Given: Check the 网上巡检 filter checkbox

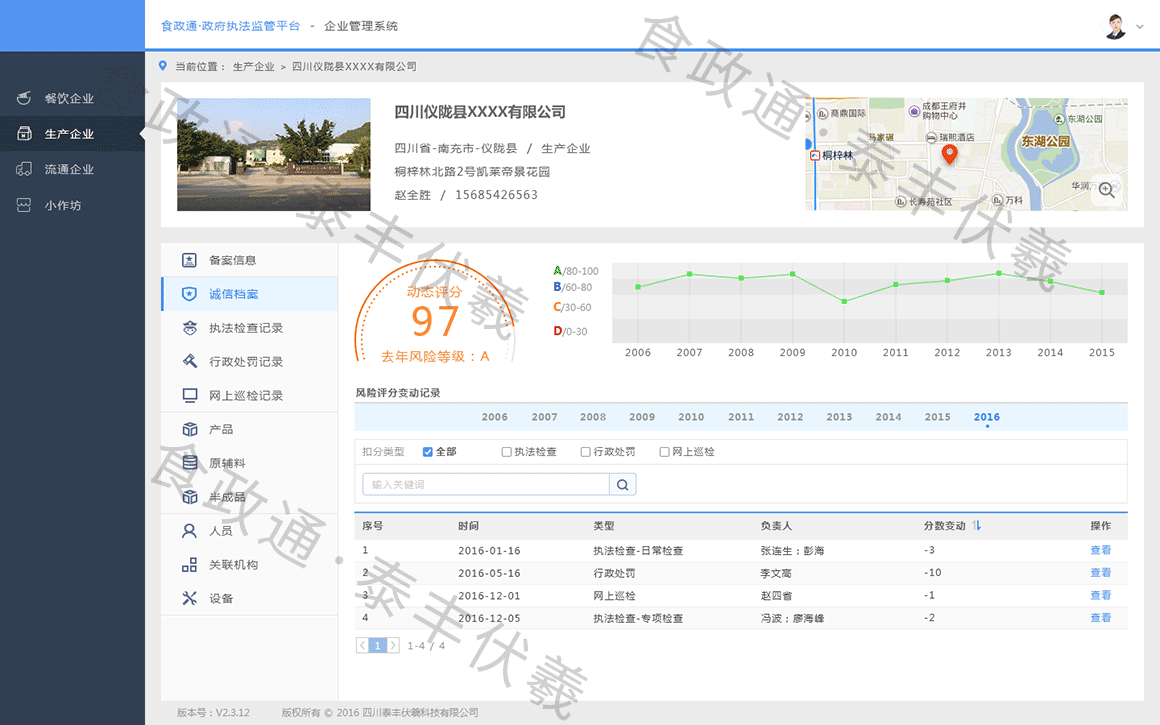Looking at the screenshot, I should pyautogui.click(x=664, y=452).
